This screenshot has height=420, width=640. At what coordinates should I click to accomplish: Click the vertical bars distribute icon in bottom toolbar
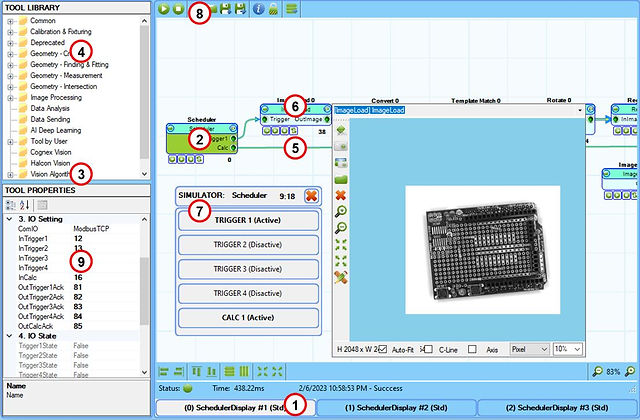[x=244, y=371]
